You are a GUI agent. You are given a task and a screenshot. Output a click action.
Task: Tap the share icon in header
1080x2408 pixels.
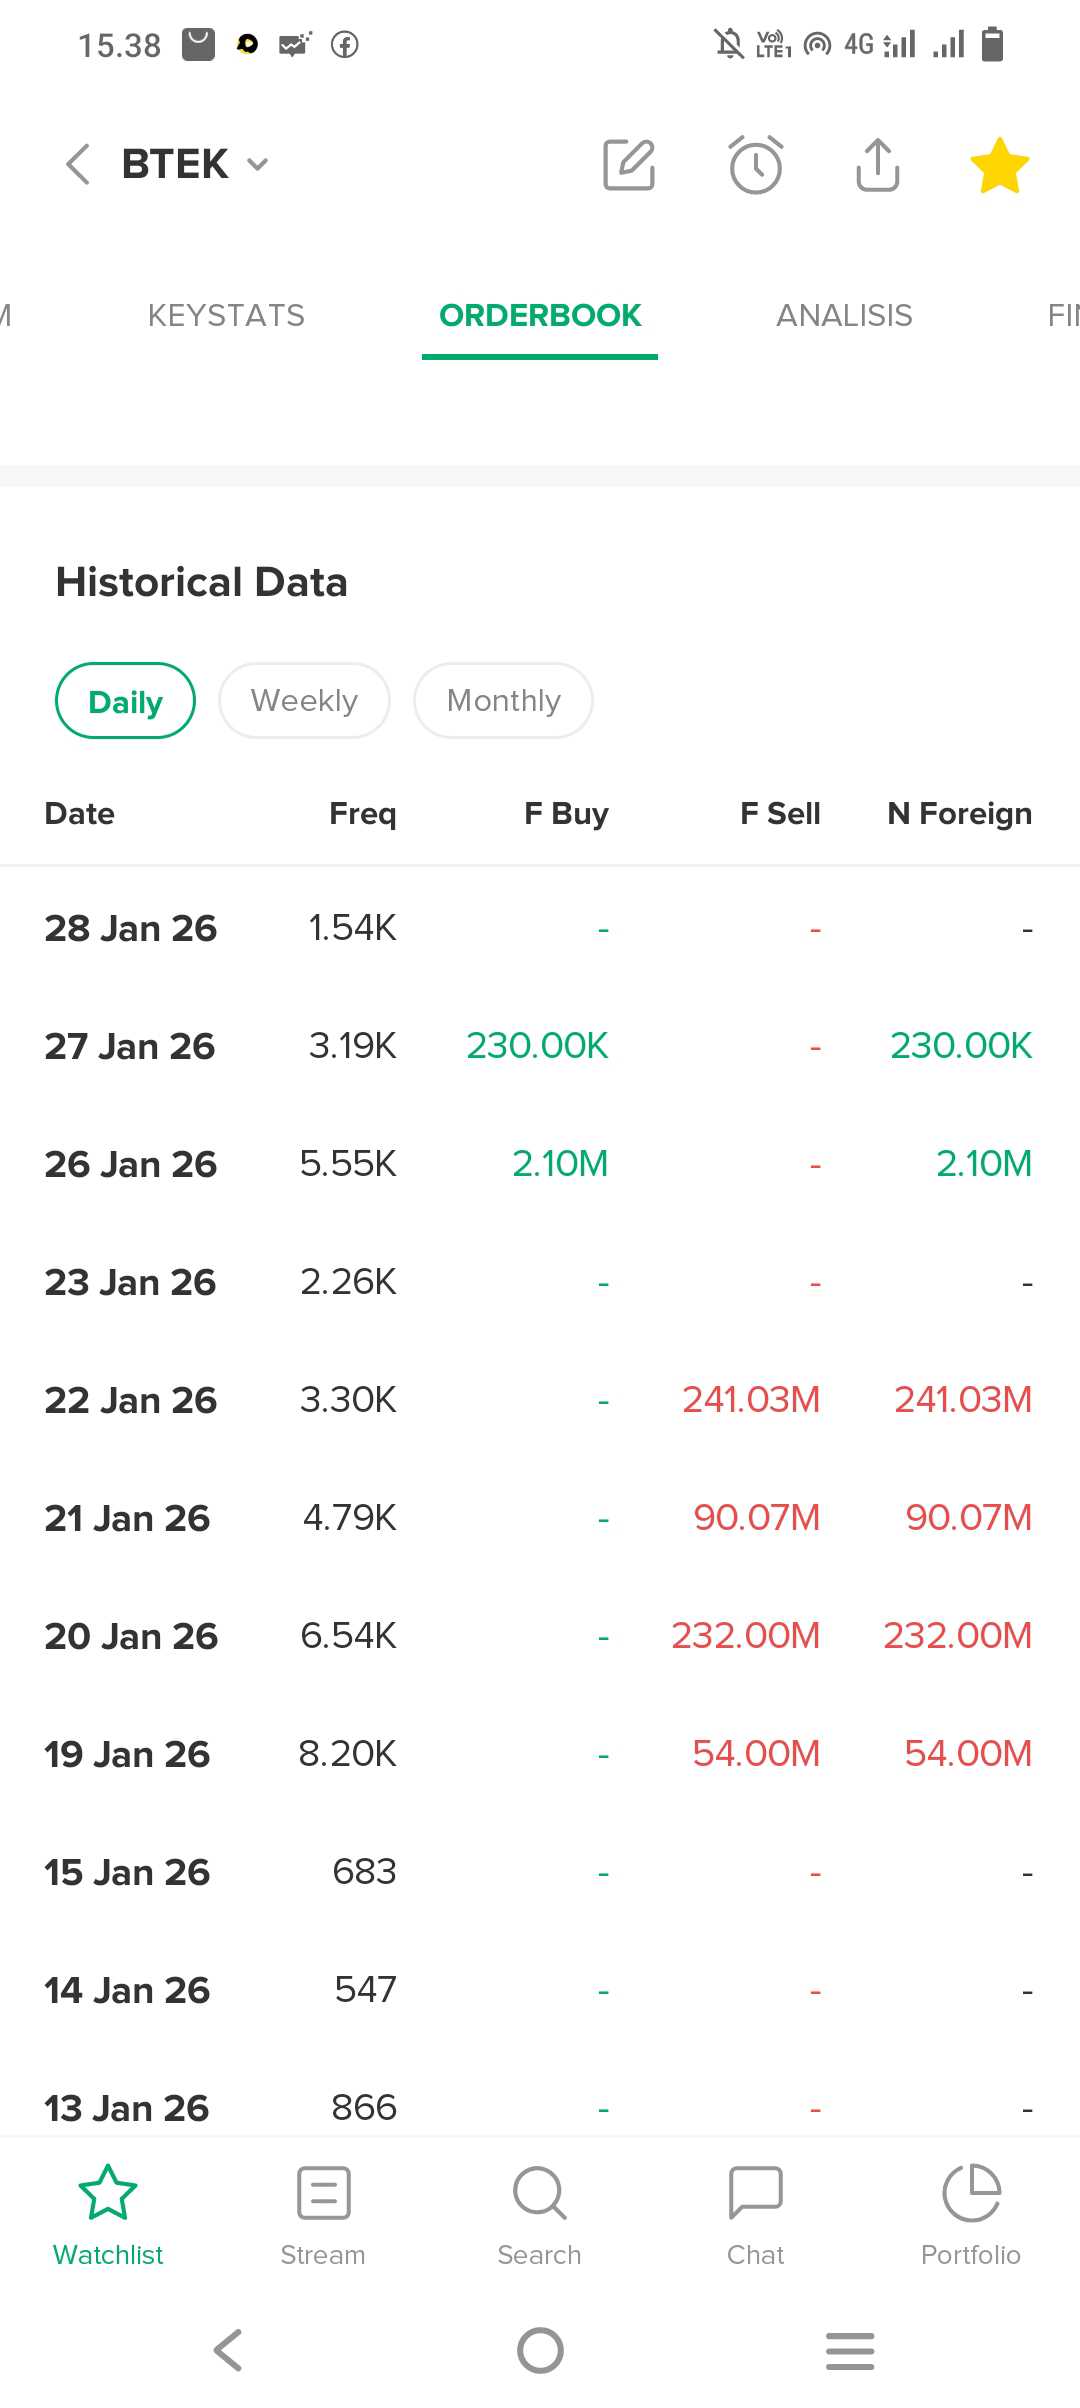click(878, 165)
